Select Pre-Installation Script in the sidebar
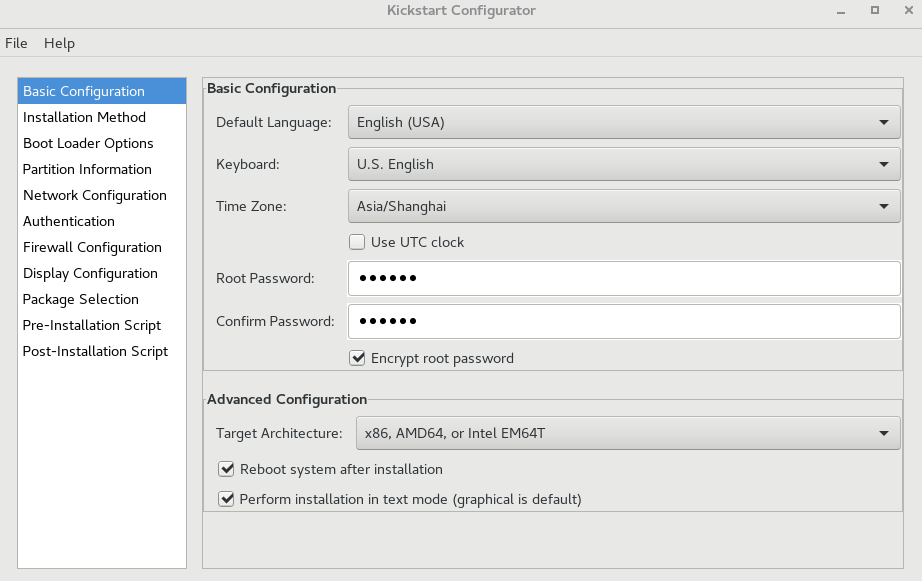922x581 pixels. (x=91, y=325)
